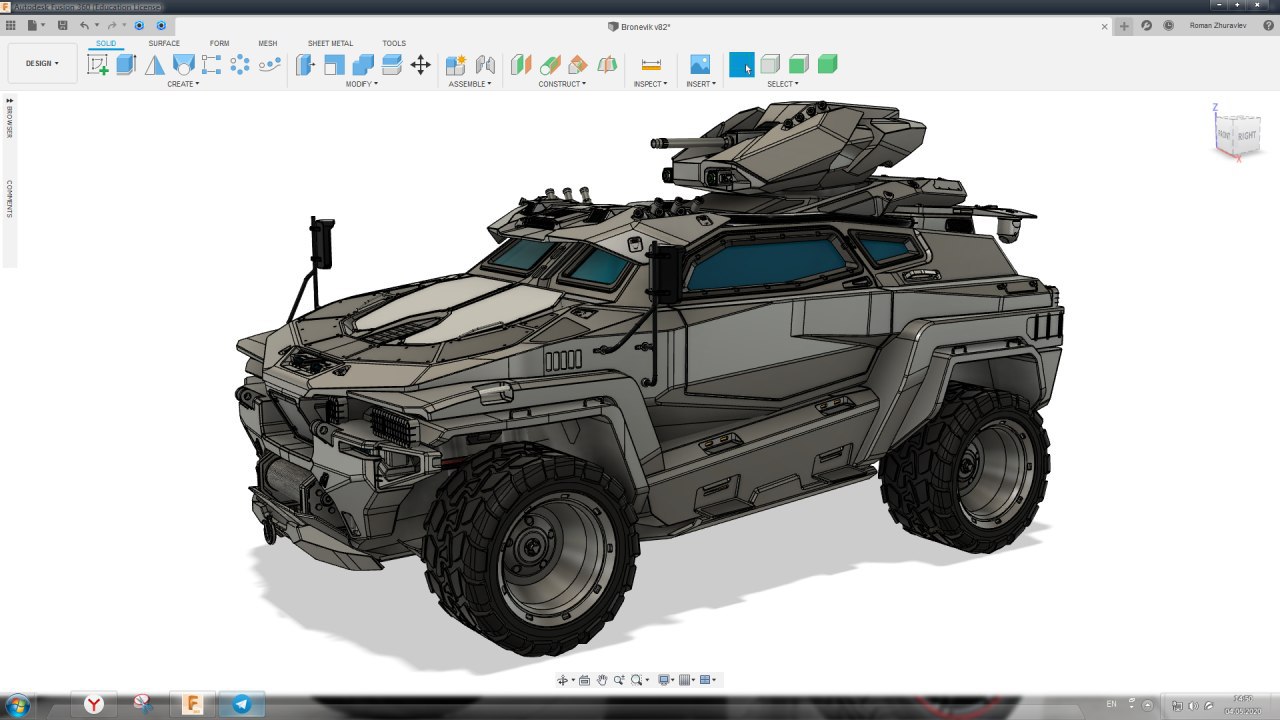Select the Zoom Window fit tool
The image size is (1280, 720).
pyautogui.click(x=639, y=680)
